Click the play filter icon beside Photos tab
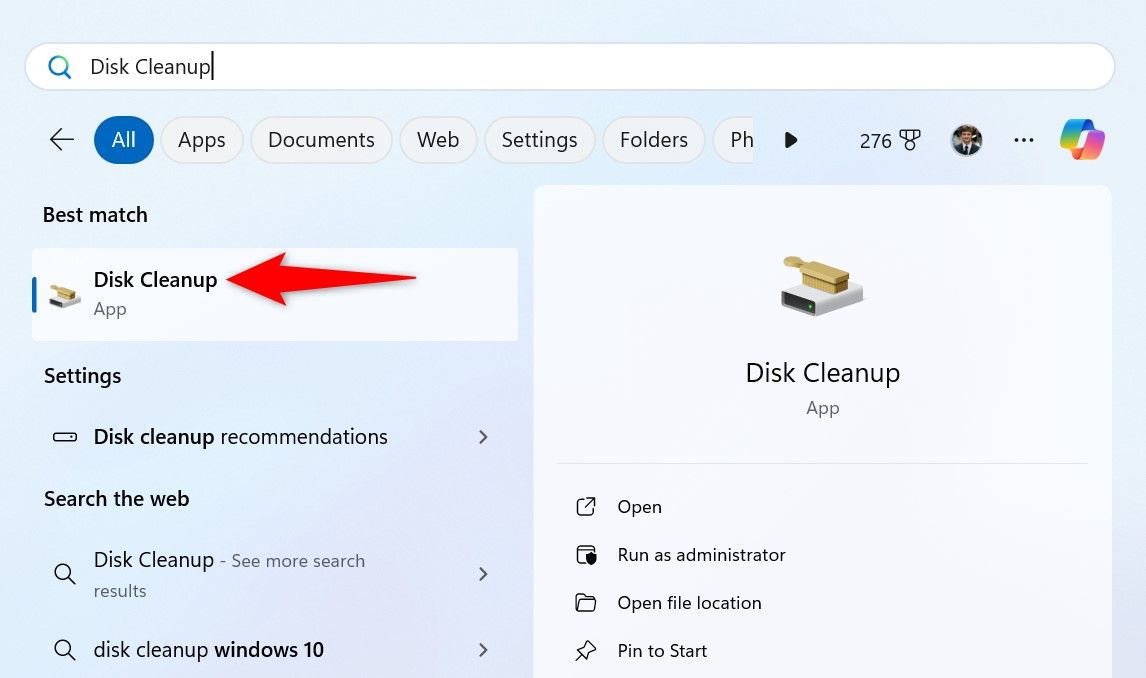Image resolution: width=1146 pixels, height=678 pixels. point(791,140)
